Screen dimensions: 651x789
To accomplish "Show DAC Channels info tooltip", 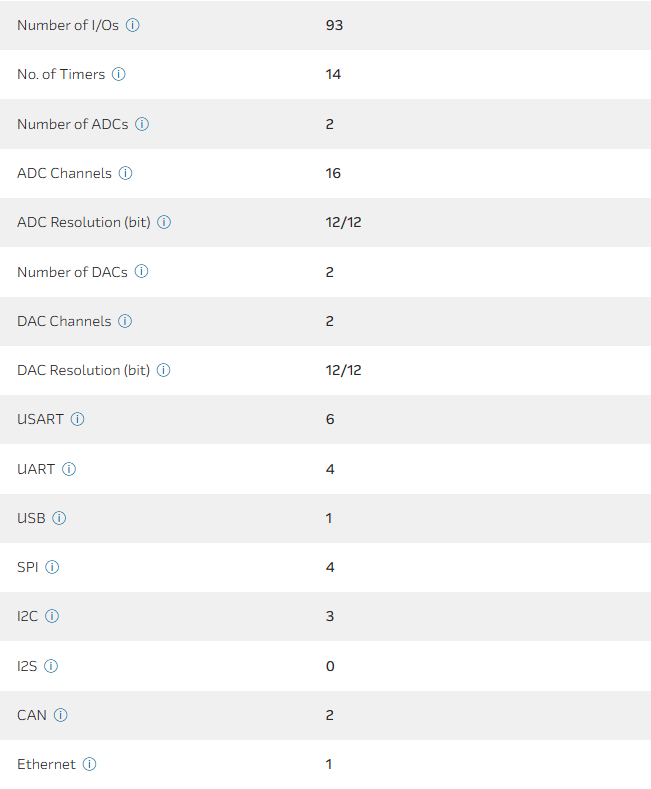I will (x=125, y=321).
